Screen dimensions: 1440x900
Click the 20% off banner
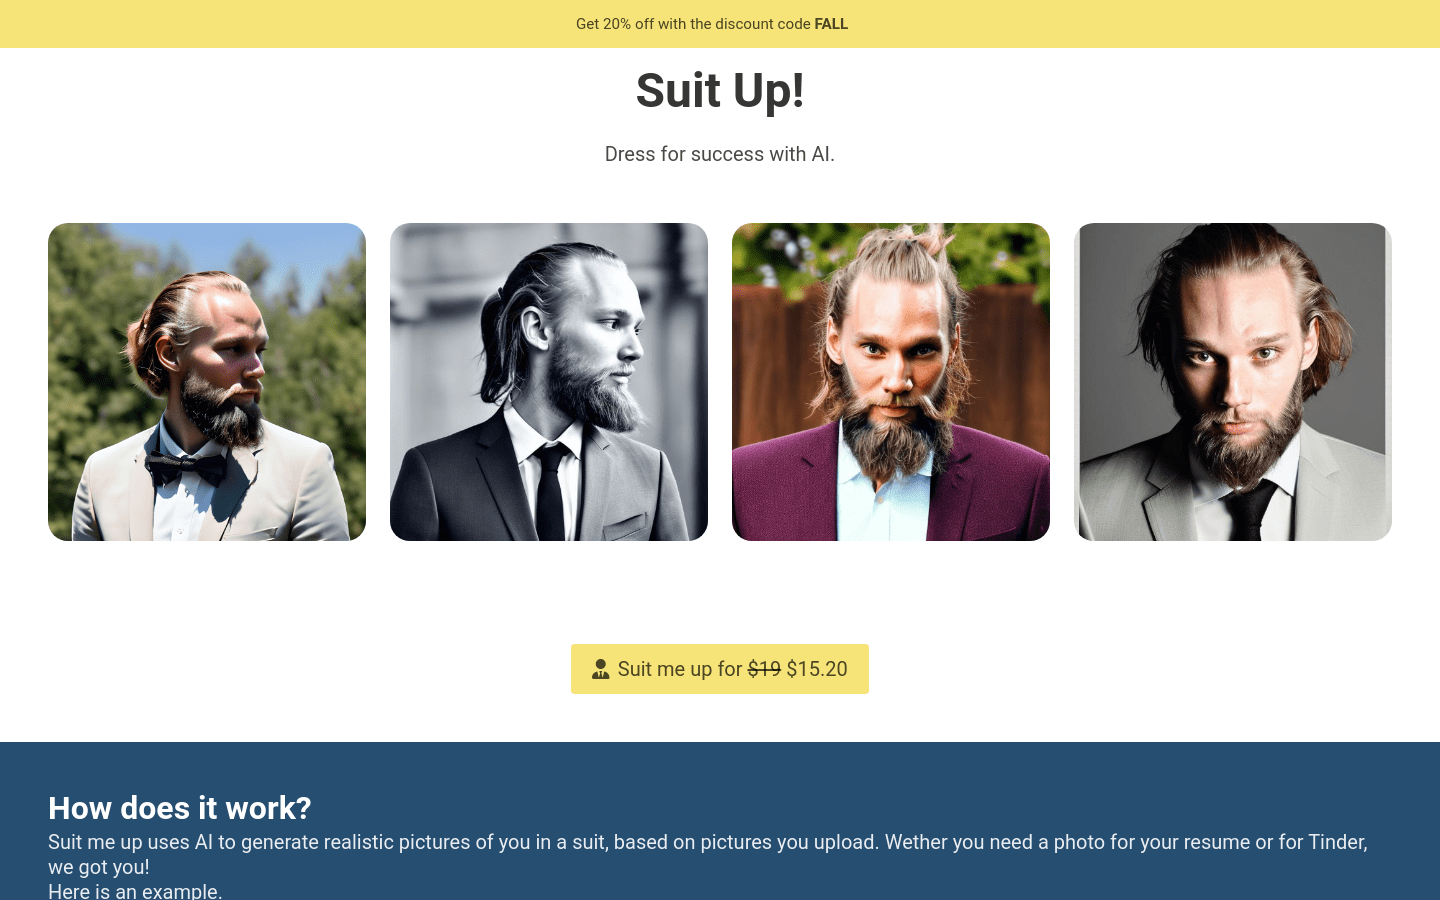point(712,24)
